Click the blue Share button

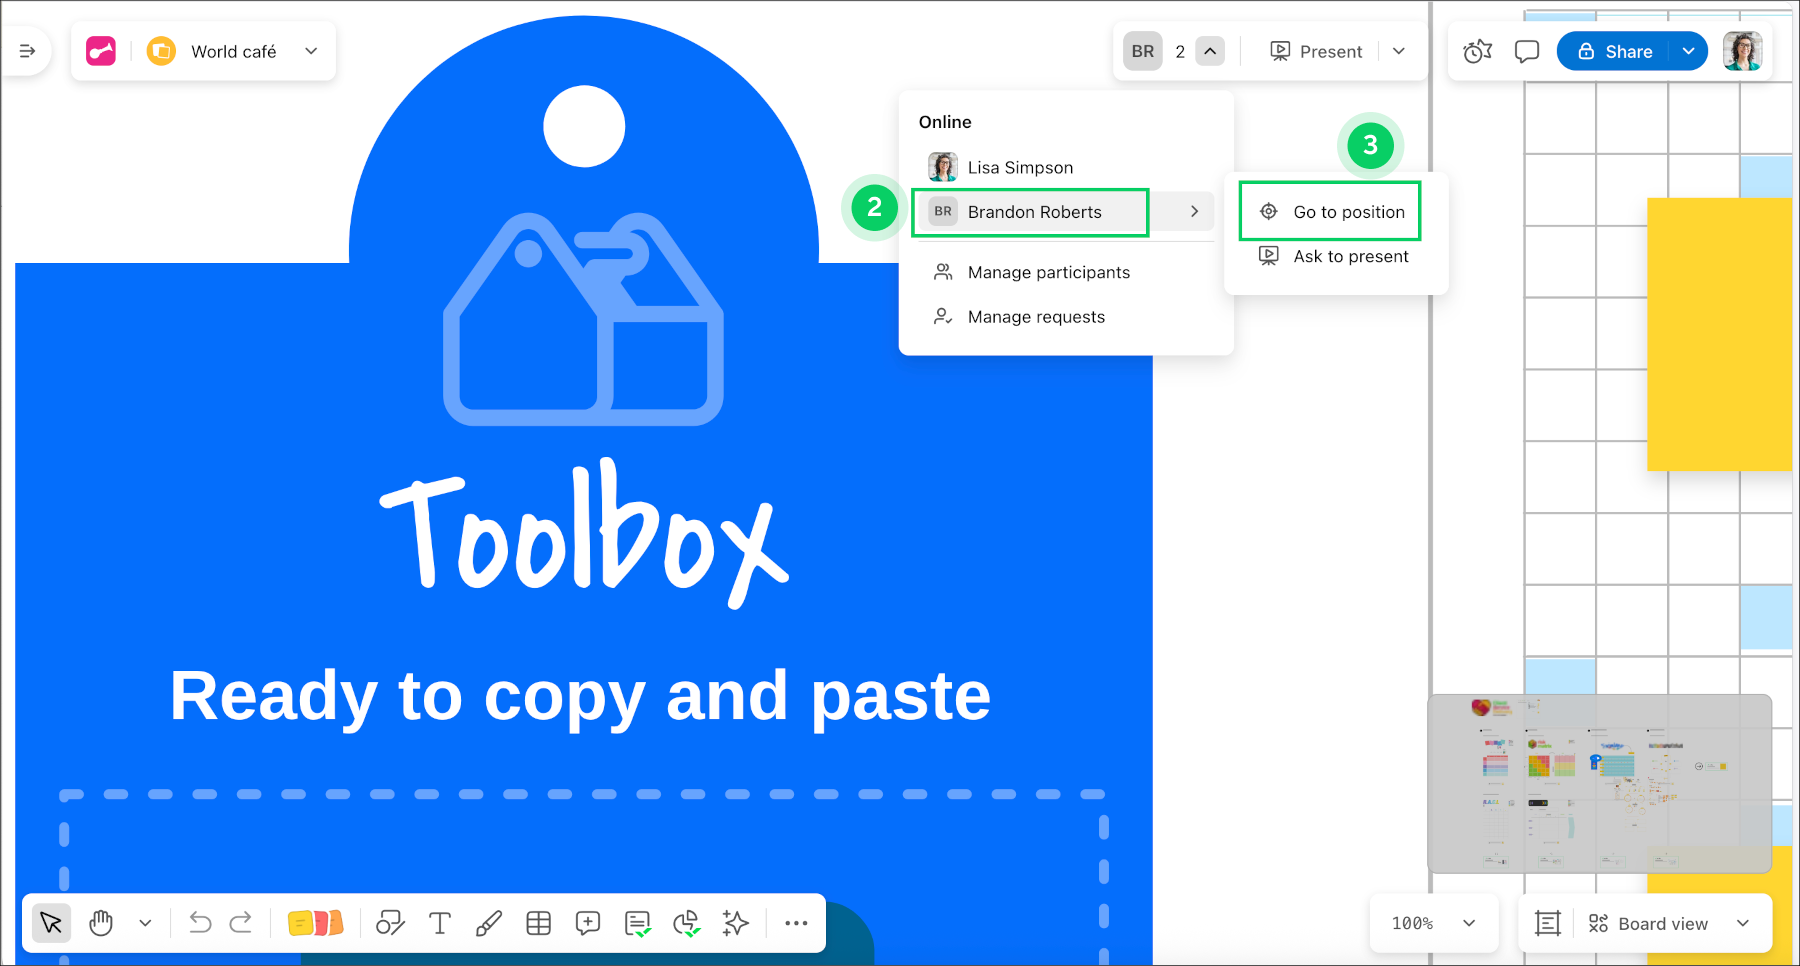click(1614, 52)
